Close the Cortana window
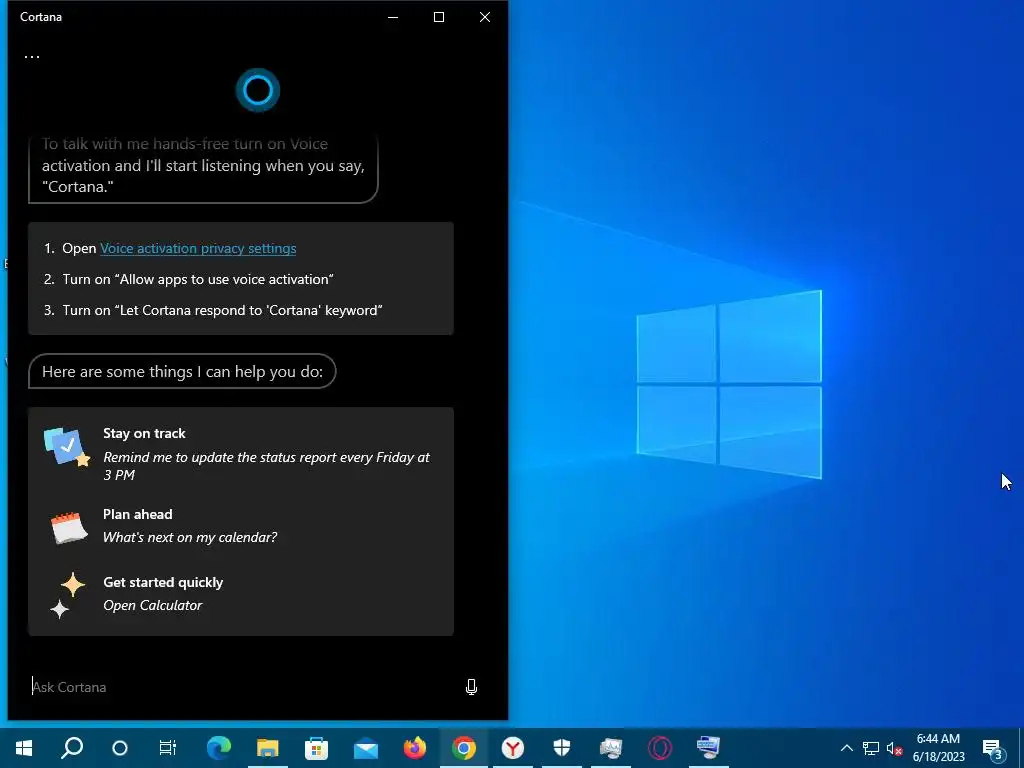 pos(485,17)
